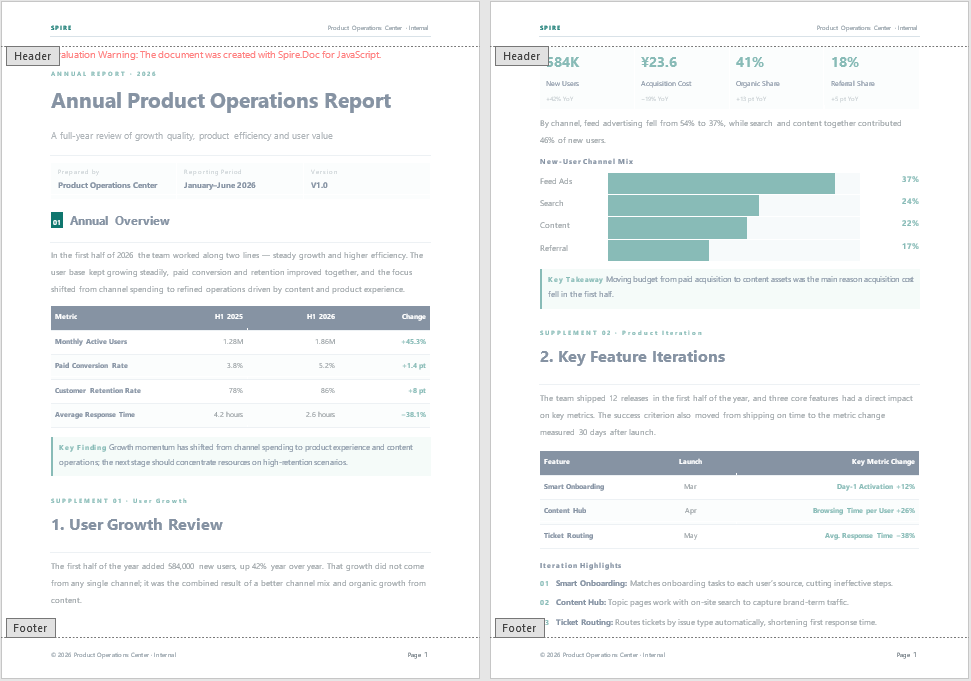Click the "H1 2025" column header
The width and height of the screenshot is (971, 681).
(x=229, y=316)
